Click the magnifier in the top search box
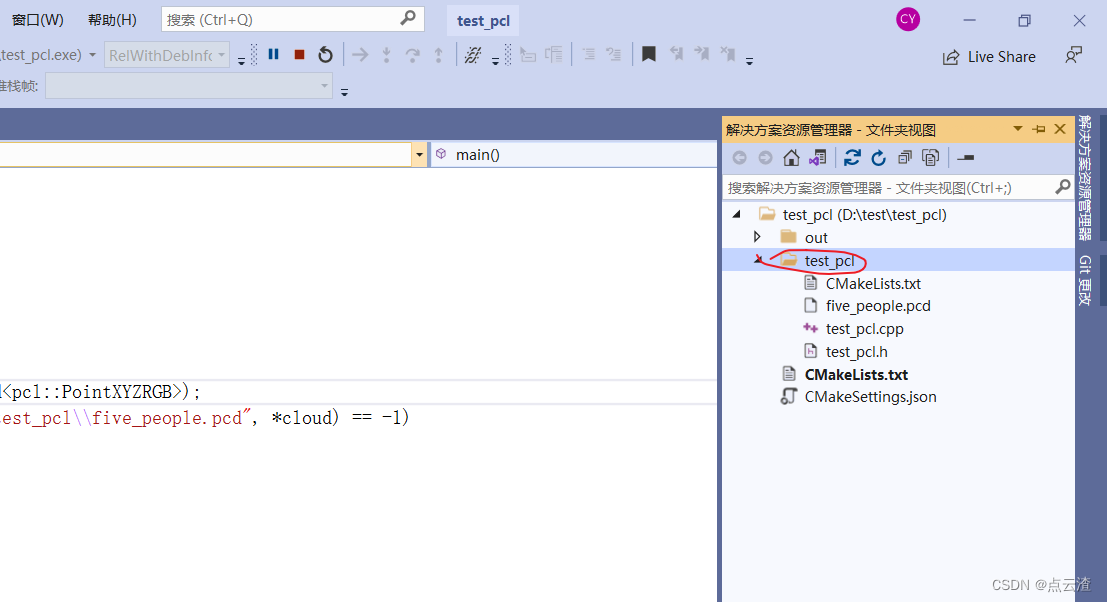The image size is (1107, 602). pos(408,18)
